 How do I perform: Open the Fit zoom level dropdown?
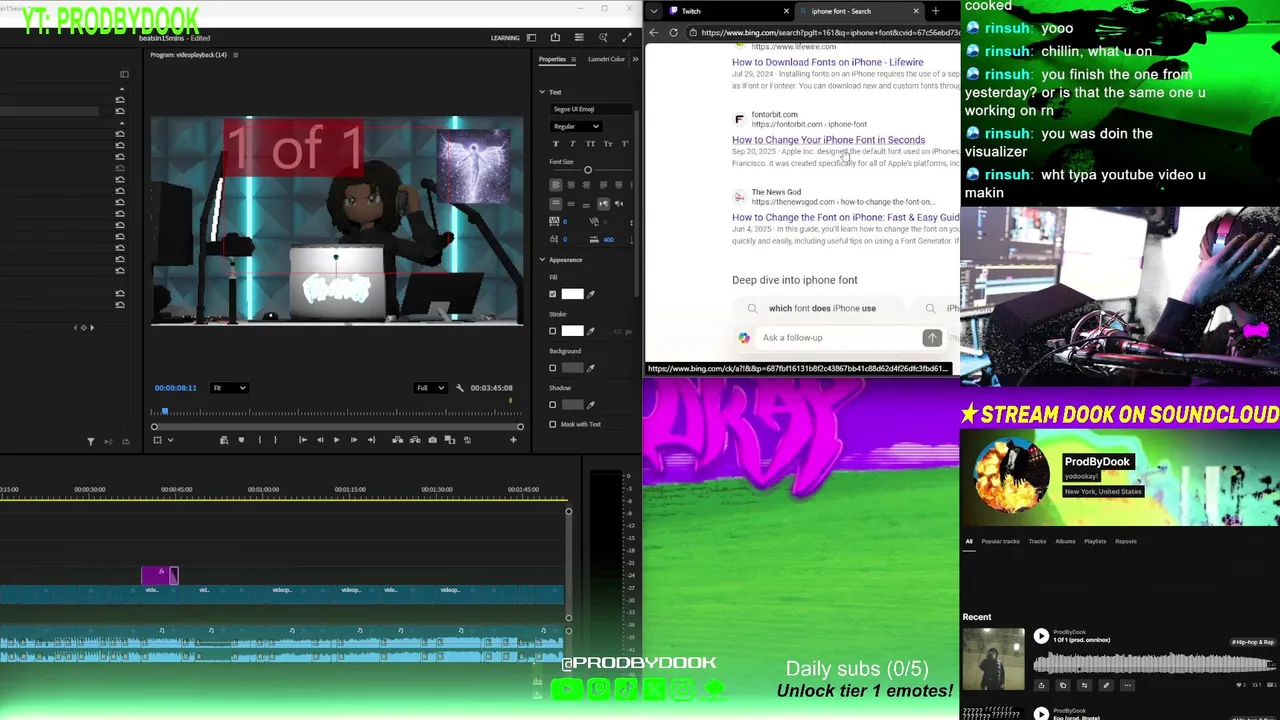click(x=229, y=388)
